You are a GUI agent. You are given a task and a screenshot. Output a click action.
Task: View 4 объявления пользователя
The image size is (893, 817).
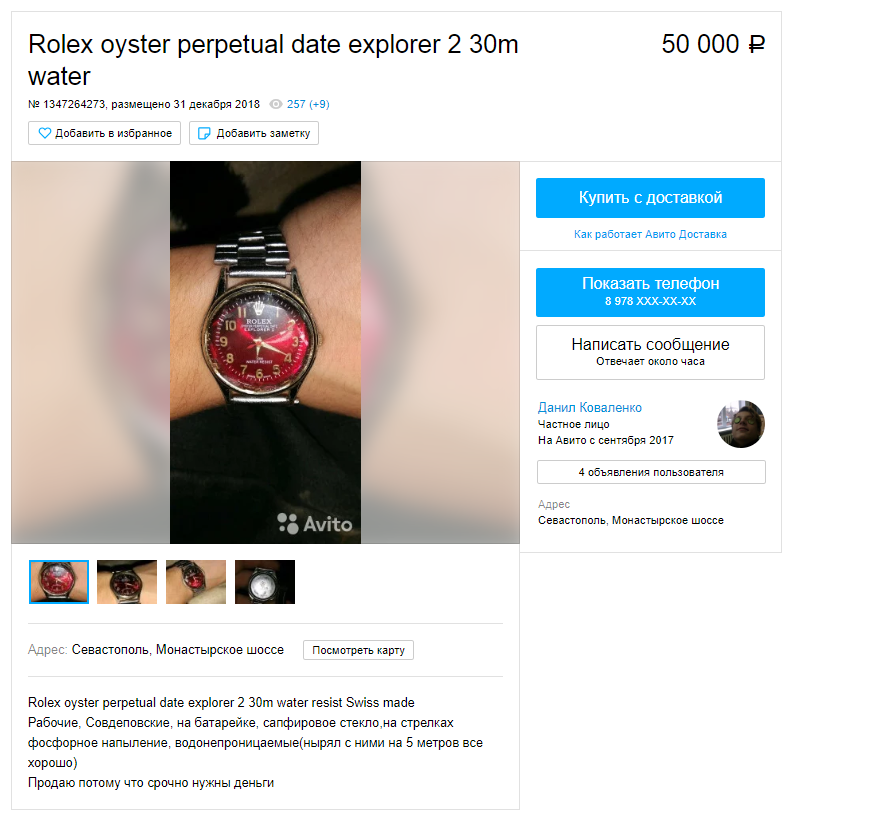651,472
